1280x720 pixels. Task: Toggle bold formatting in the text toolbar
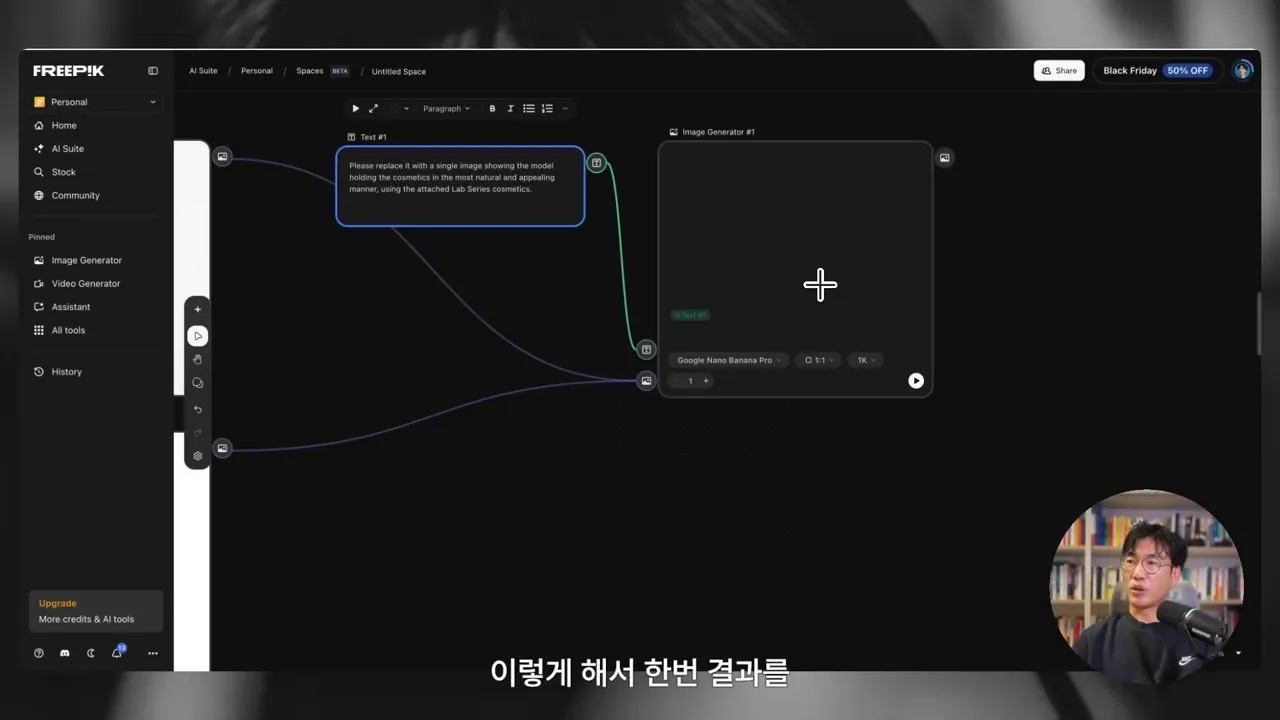point(492,108)
